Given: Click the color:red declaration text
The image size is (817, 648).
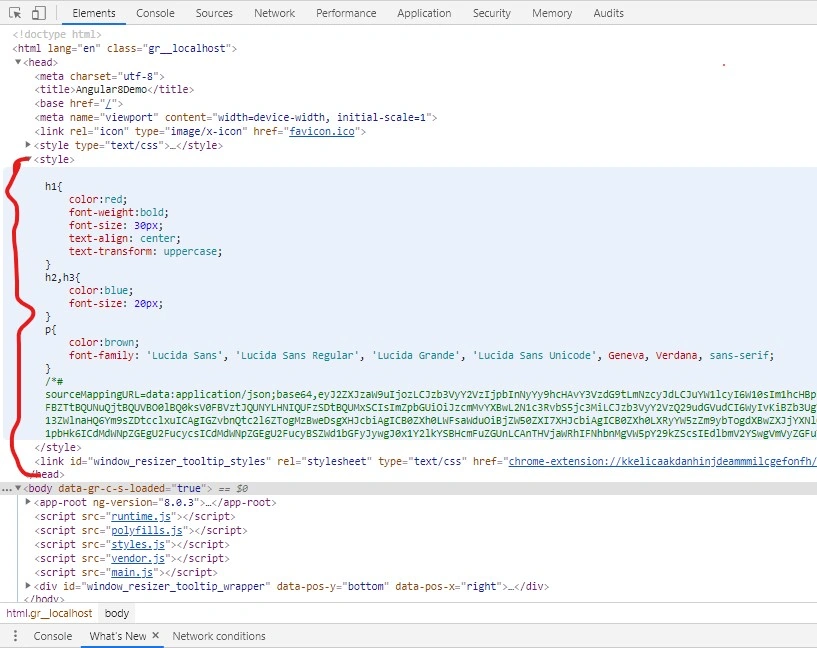Looking at the screenshot, I should [x=98, y=200].
